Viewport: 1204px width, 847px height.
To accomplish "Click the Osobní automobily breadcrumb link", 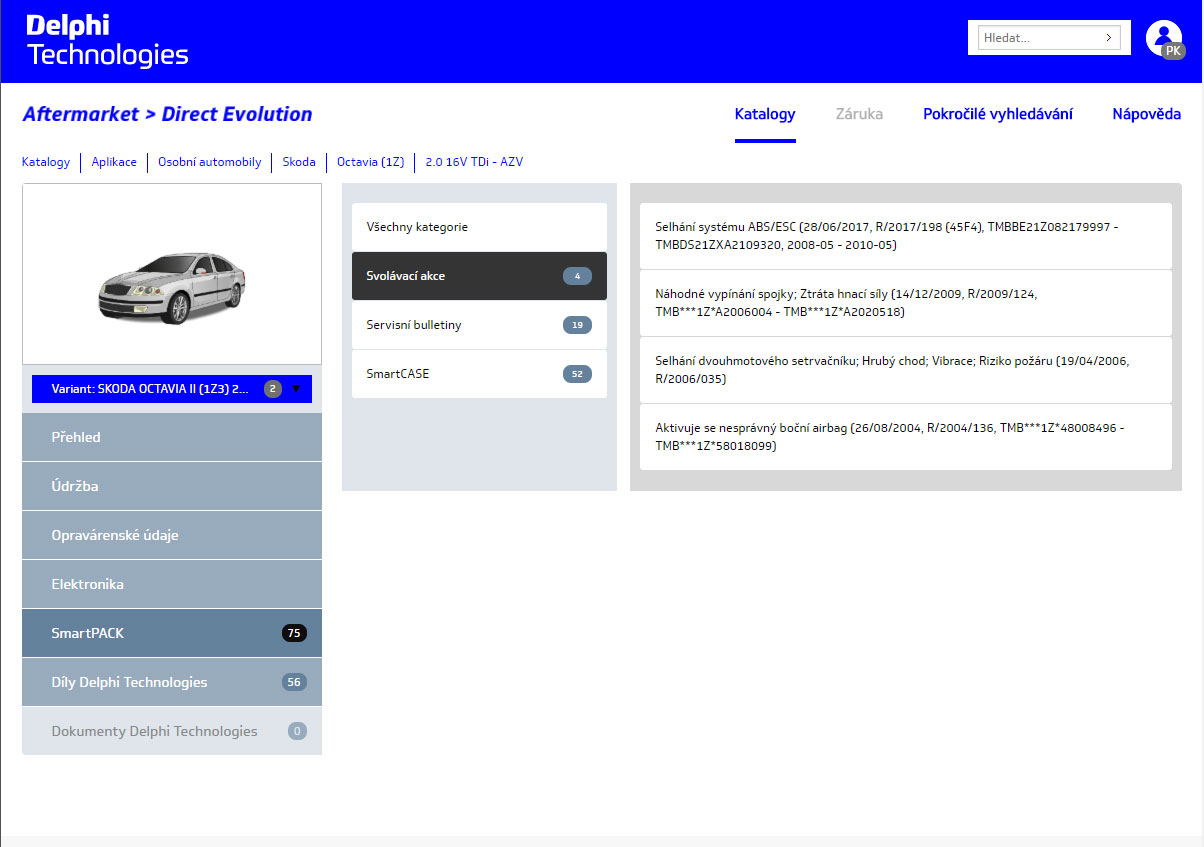I will pos(210,162).
